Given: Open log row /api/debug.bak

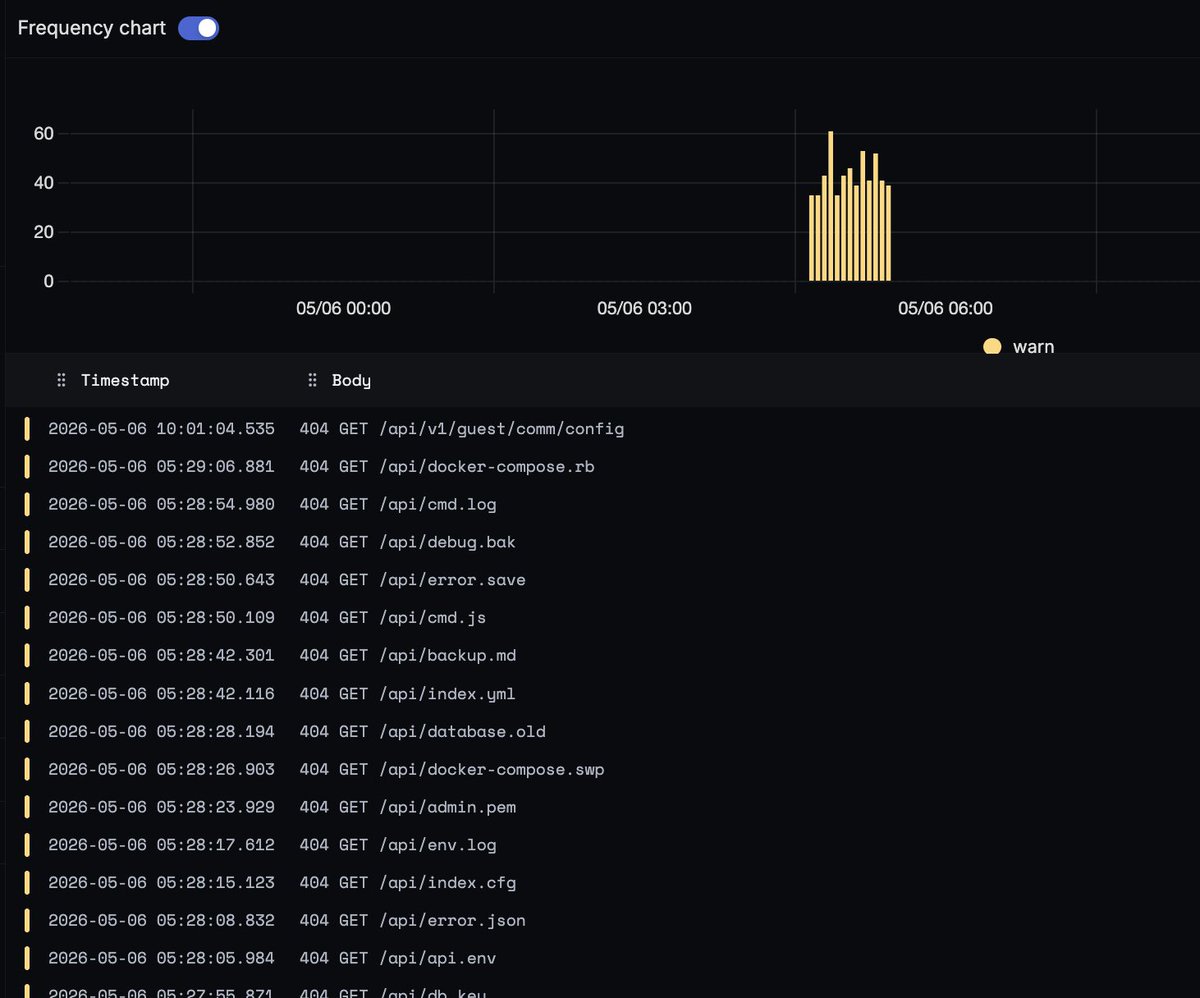Looking at the screenshot, I should point(600,543).
